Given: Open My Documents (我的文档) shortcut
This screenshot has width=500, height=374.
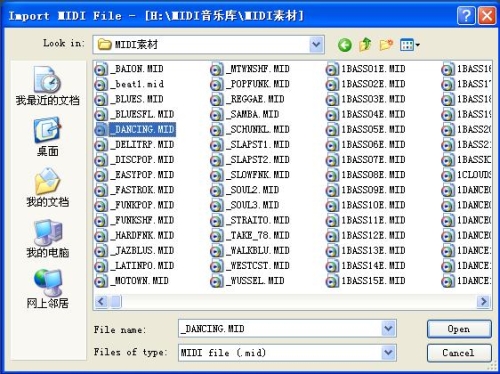Looking at the screenshot, I should (47, 187).
